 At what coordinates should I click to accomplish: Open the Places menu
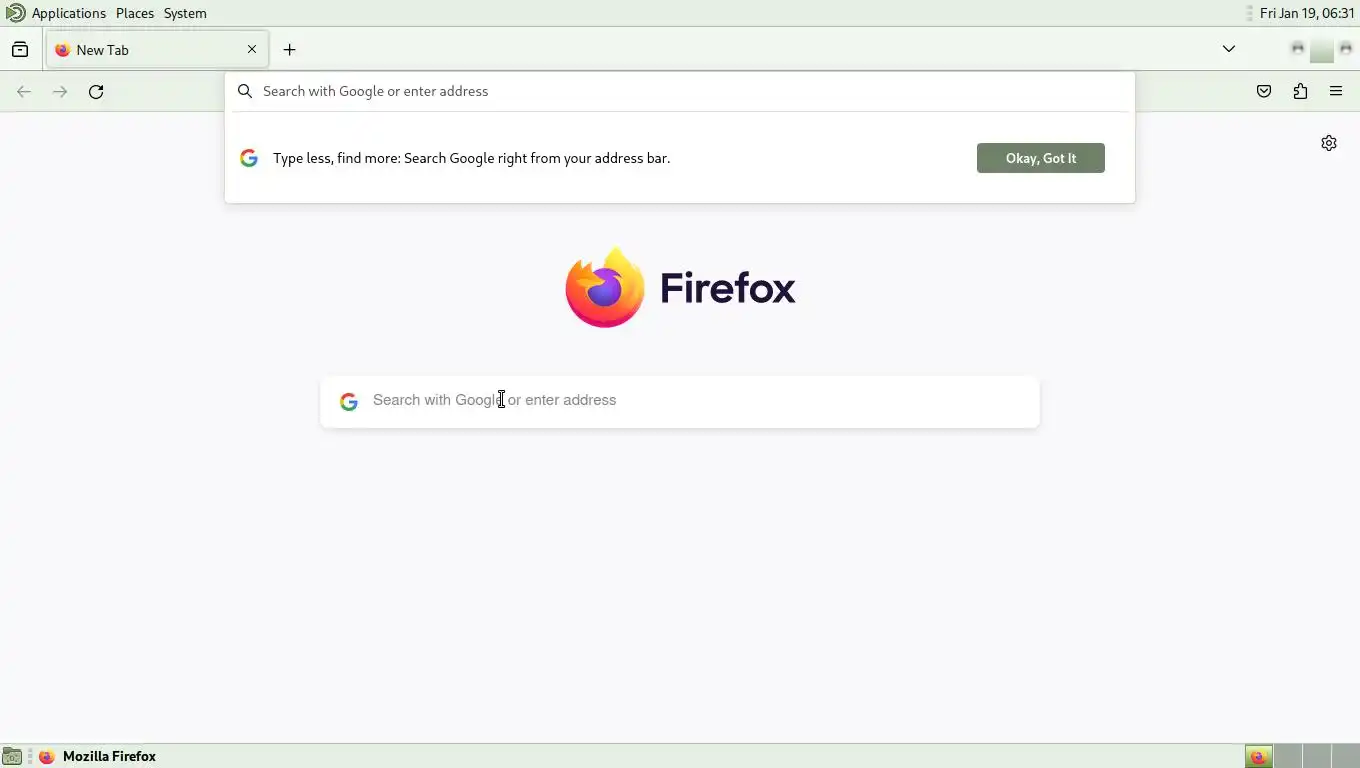point(135,13)
